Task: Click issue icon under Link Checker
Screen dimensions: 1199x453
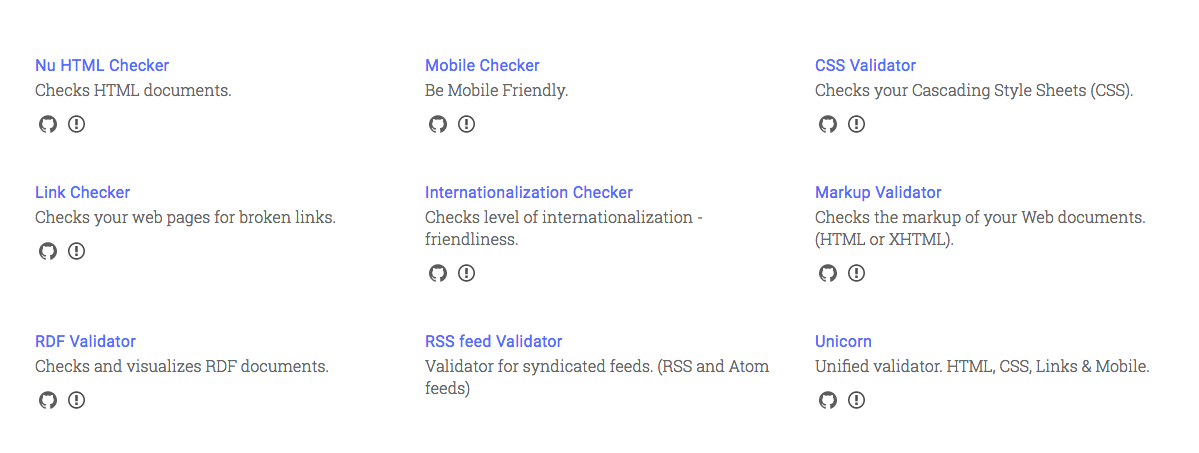Action: 76,251
